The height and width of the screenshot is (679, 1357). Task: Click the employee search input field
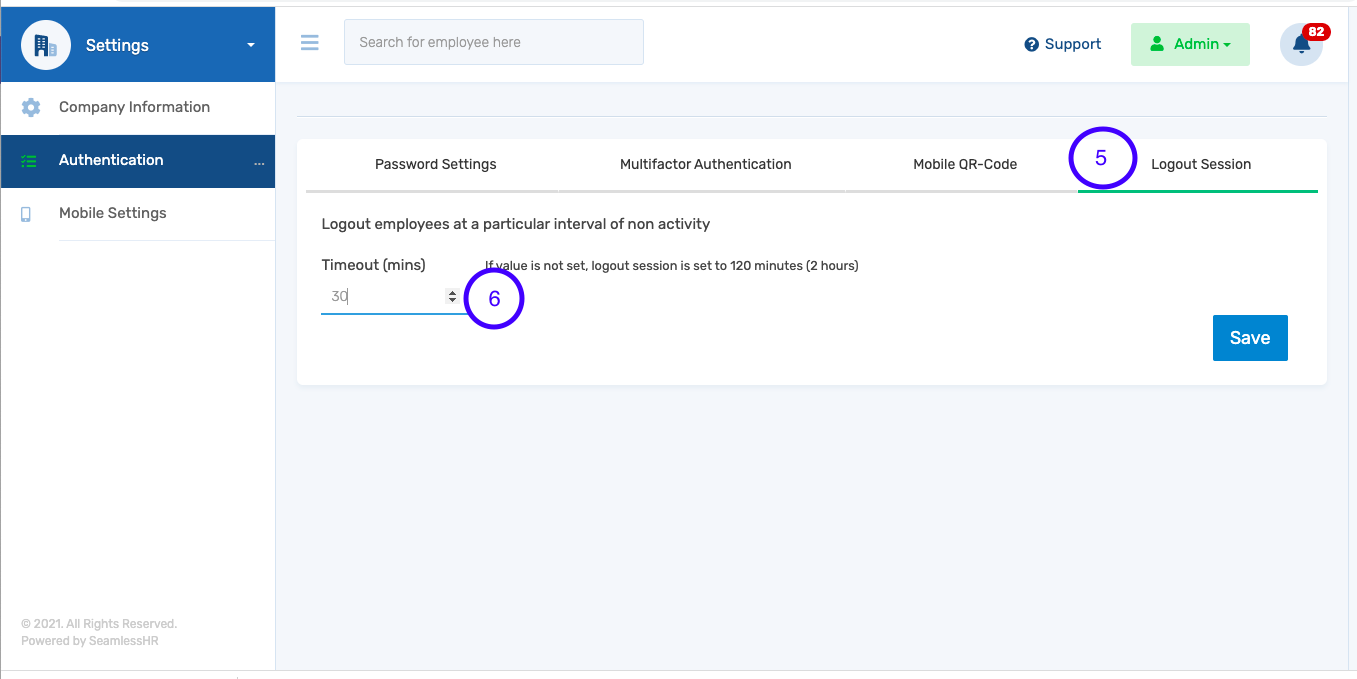493,42
